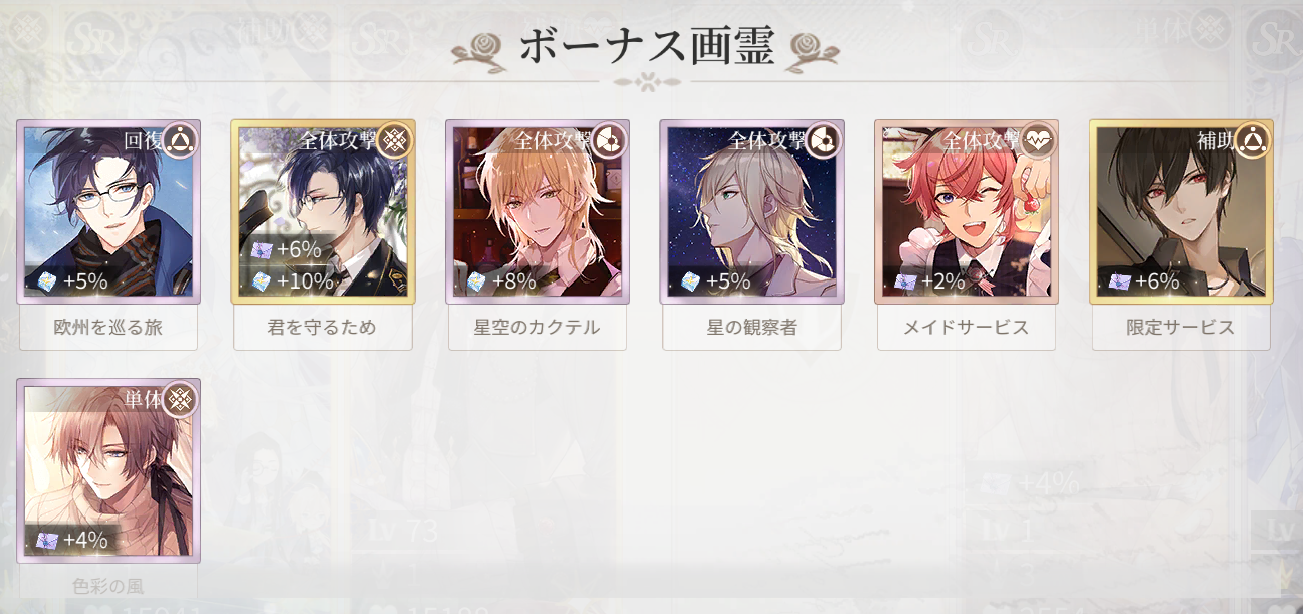This screenshot has height=614, width=1303.
Task: Click the heart icon on メイドサービス card
Action: 1039,140
